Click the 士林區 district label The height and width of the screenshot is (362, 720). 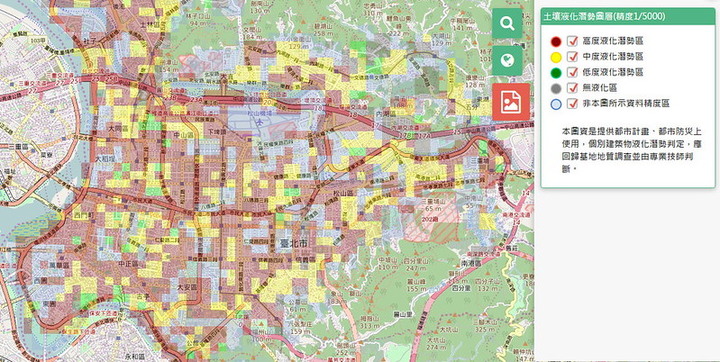(150, 24)
